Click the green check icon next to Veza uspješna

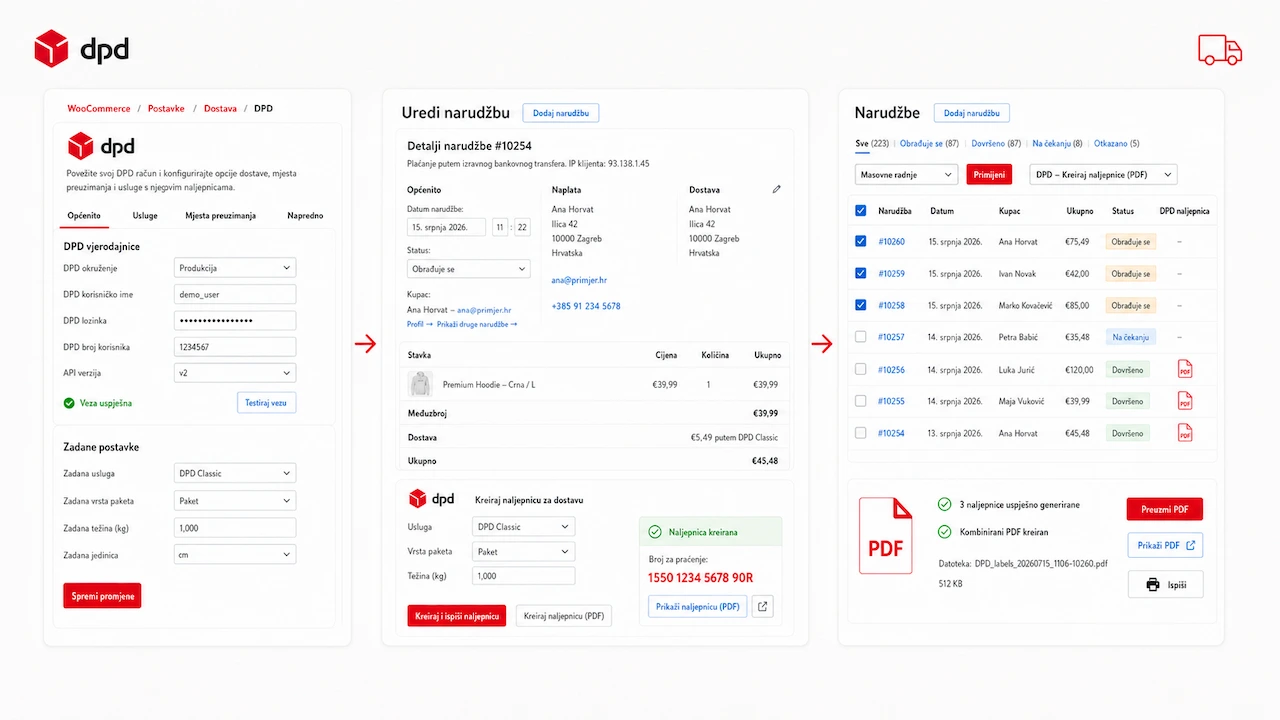click(69, 403)
